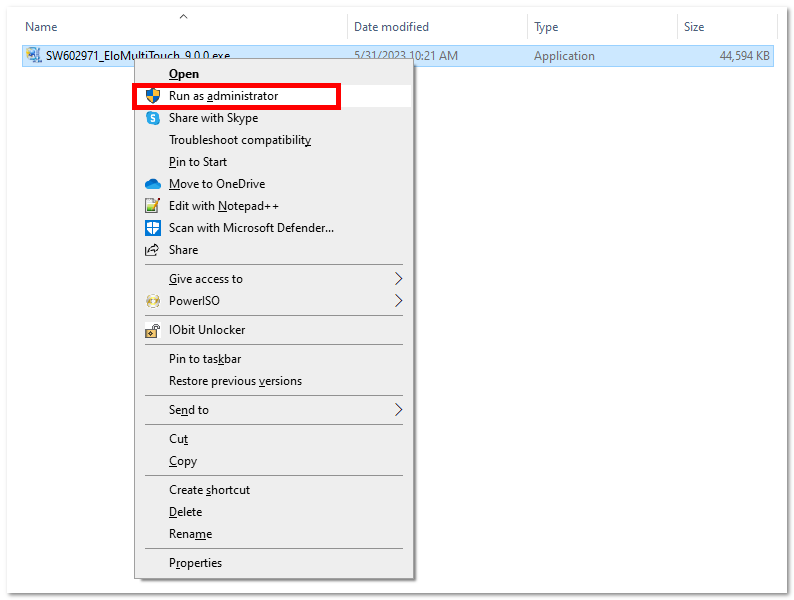The image size is (794, 600).
Task: Choose Delete from the menu
Action: coord(273,512)
